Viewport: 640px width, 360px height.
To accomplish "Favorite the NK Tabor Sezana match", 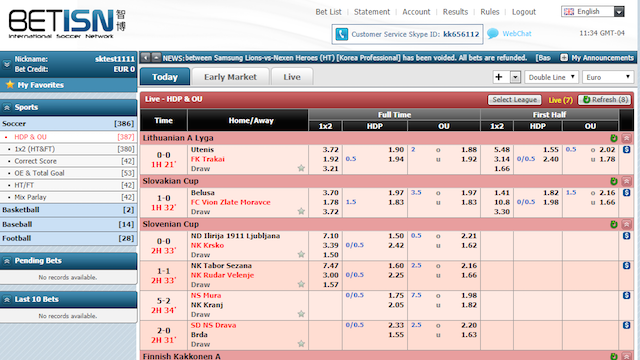I will 301,284.
